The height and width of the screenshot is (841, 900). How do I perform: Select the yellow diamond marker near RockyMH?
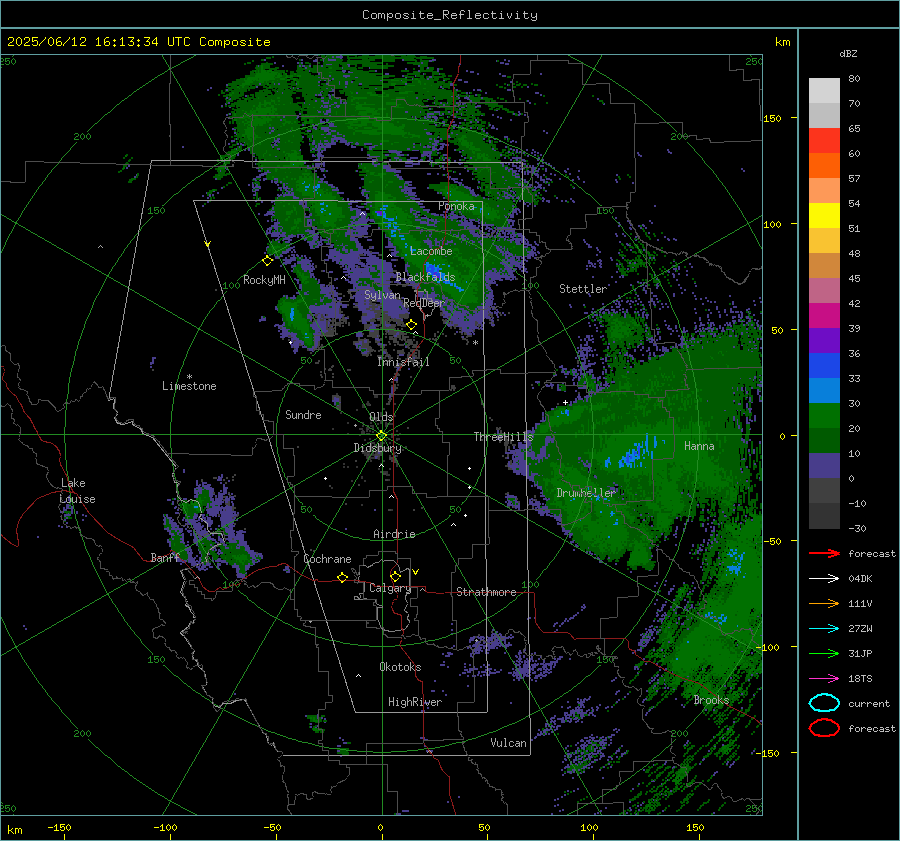pyautogui.click(x=267, y=261)
